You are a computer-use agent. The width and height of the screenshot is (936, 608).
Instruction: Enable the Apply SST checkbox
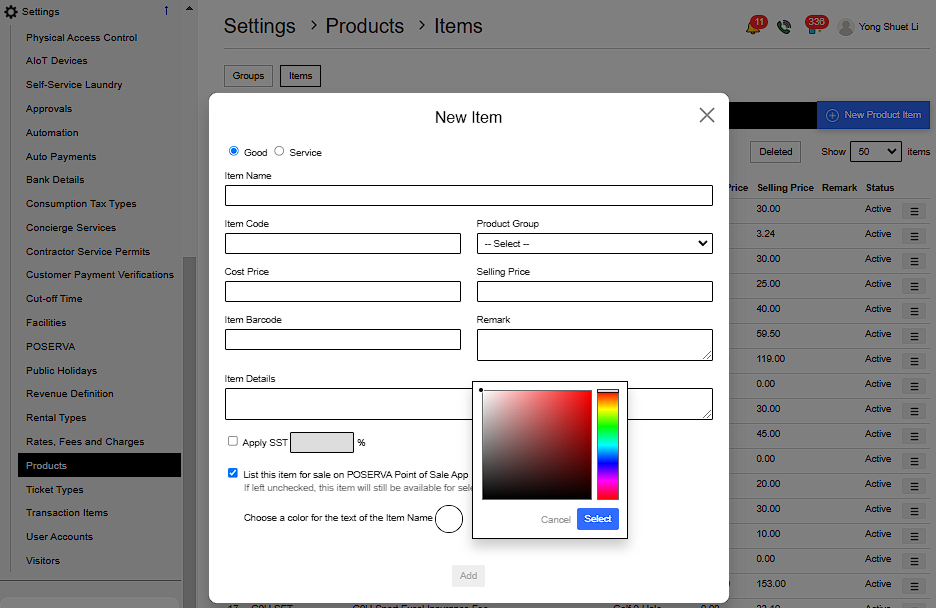tap(233, 441)
